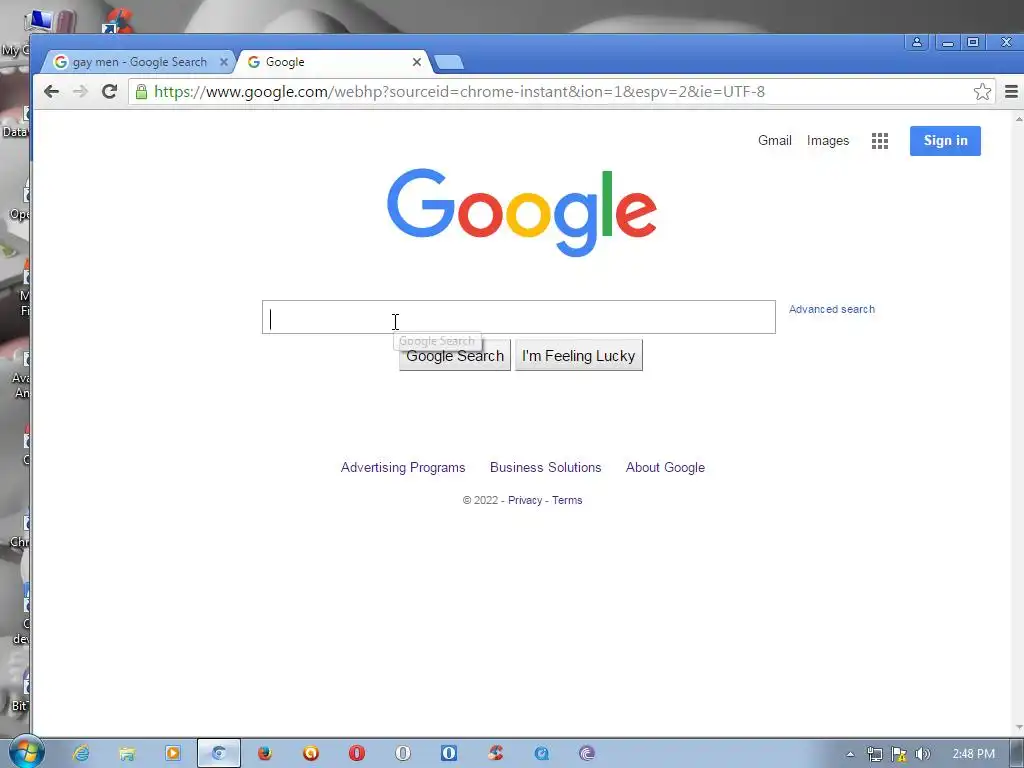Open the white Opera icon on taskbar
The height and width of the screenshot is (768, 1024).
(403, 754)
